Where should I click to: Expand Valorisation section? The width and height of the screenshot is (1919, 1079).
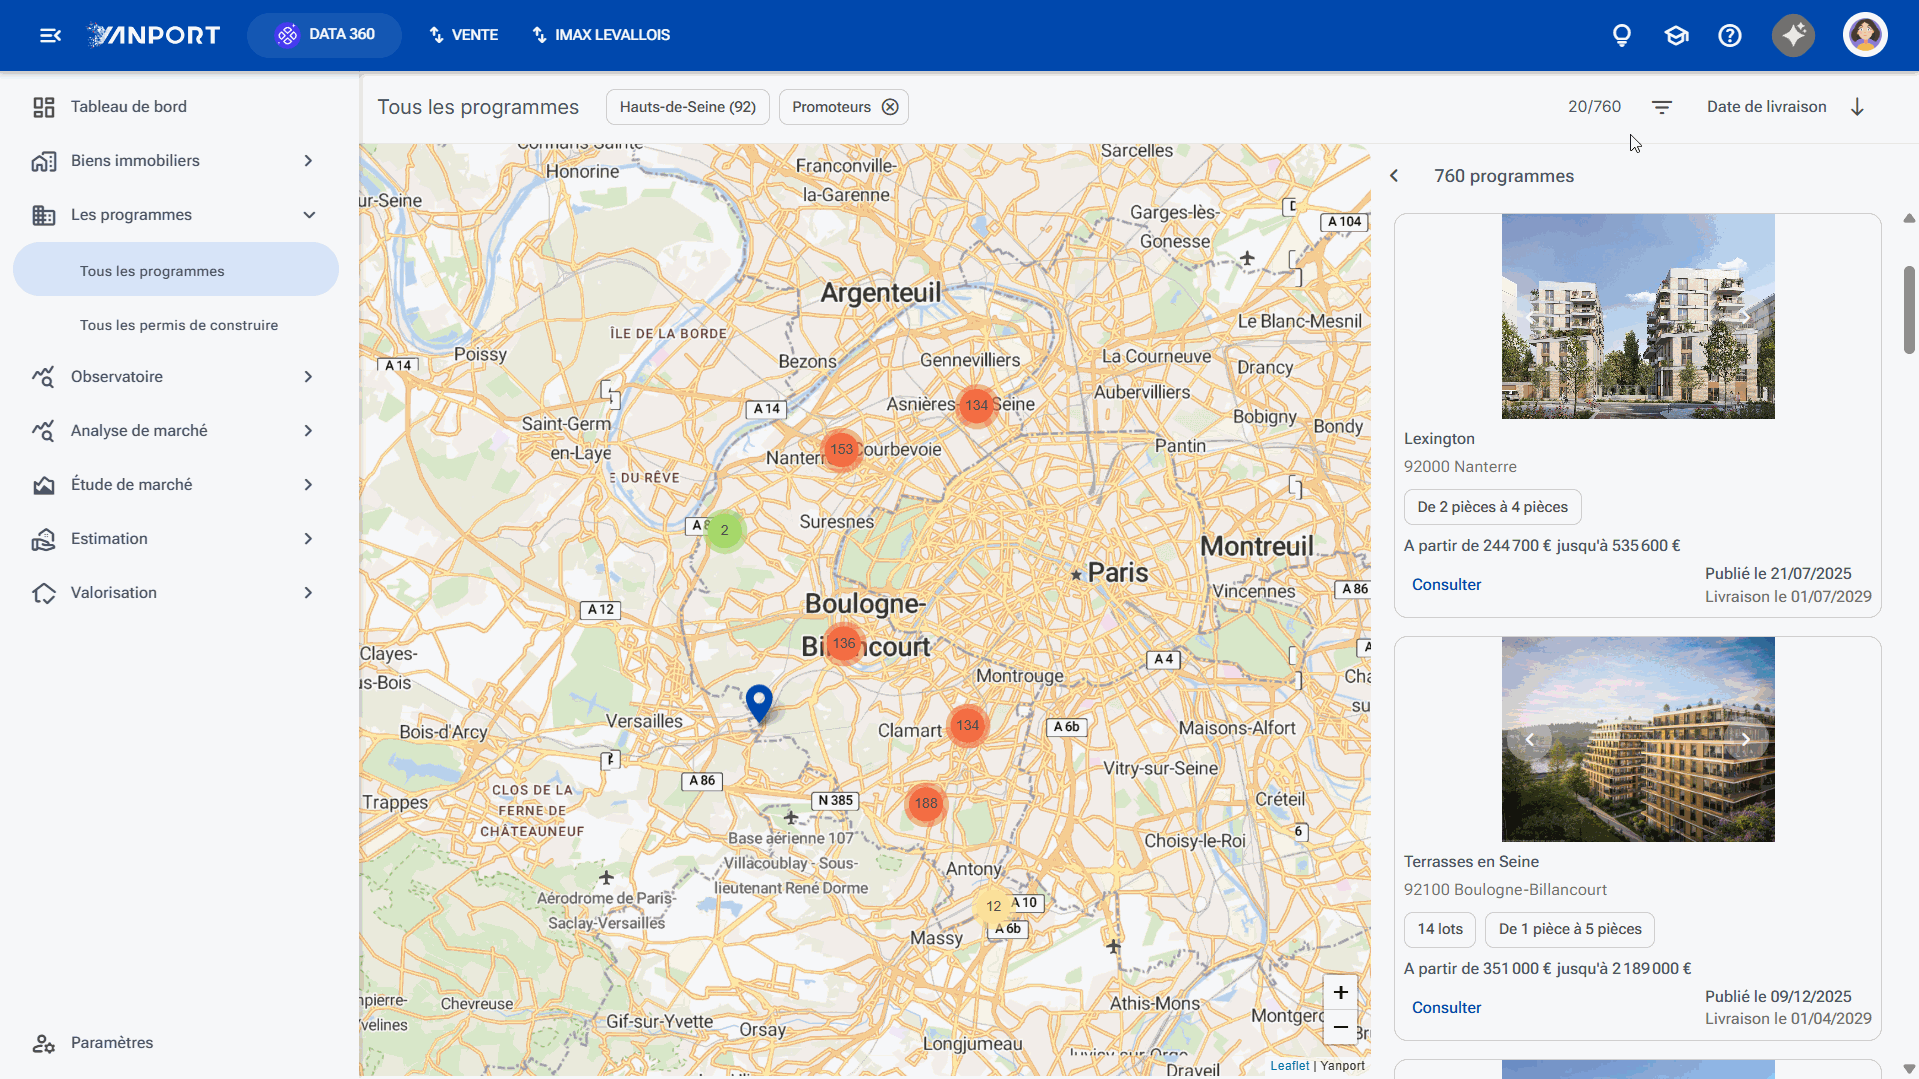(x=176, y=593)
